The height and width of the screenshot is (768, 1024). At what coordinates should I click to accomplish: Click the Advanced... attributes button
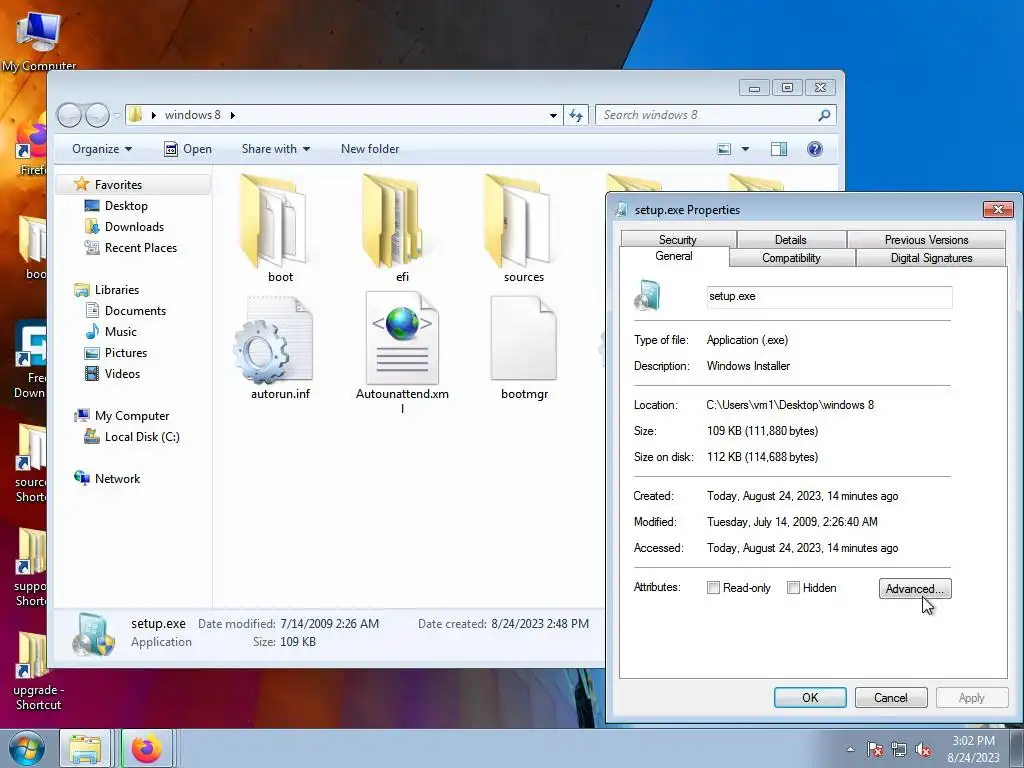[x=914, y=588]
